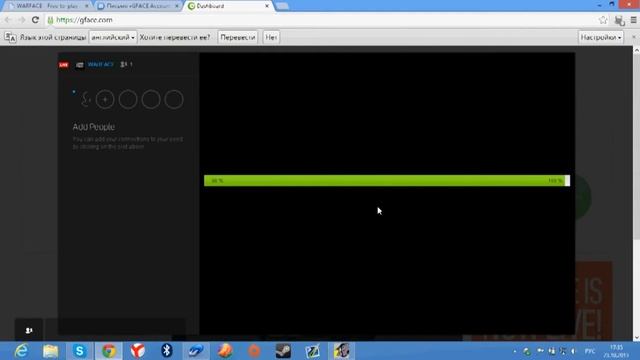Close the Dashboard tab
The image size is (640, 360).
pyautogui.click(x=267, y=6)
